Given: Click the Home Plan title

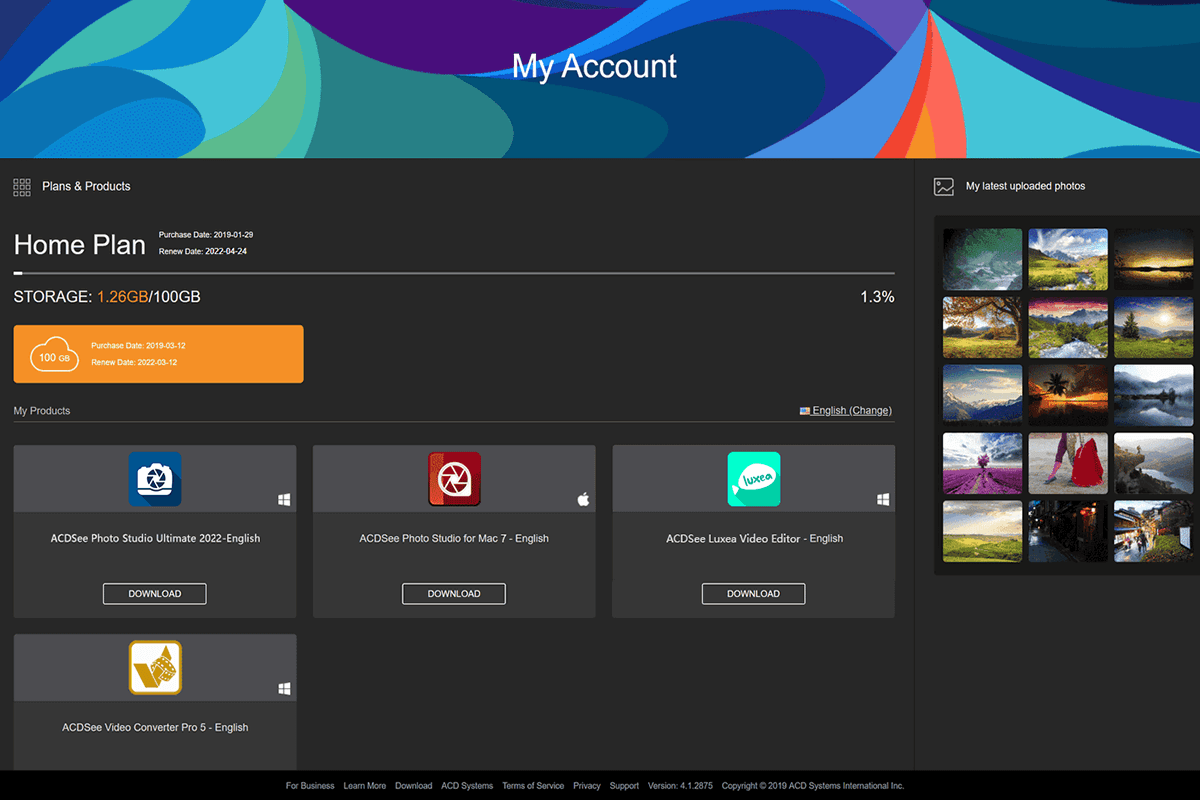Looking at the screenshot, I should (80, 245).
